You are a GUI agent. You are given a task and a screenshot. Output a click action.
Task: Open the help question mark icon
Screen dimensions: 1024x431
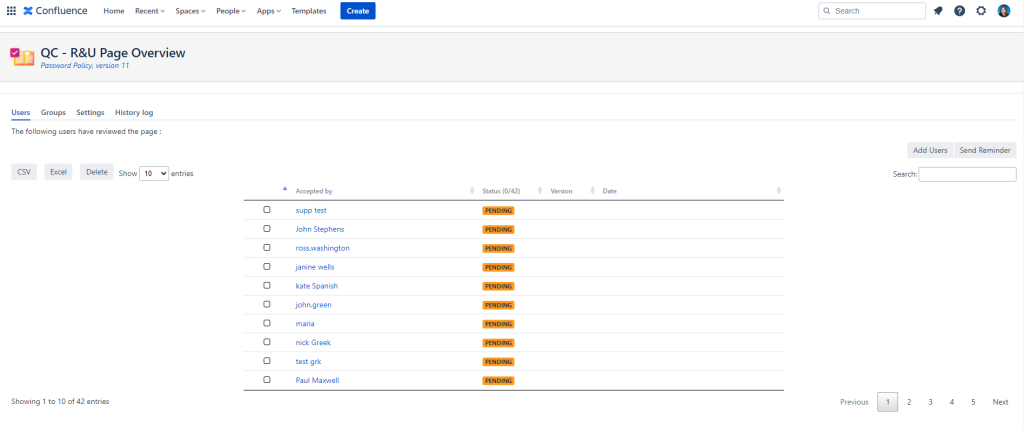pyautogui.click(x=959, y=11)
